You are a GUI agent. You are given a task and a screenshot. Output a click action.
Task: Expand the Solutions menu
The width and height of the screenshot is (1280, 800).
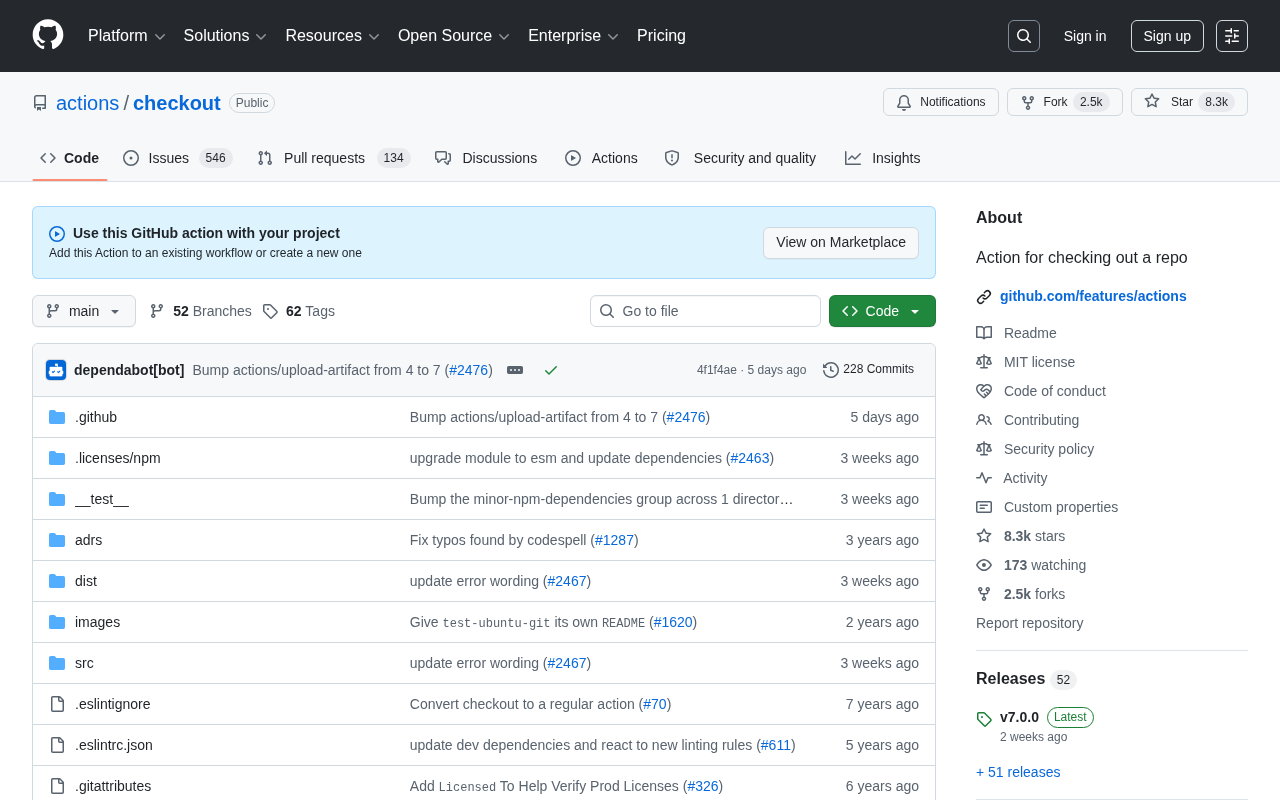point(225,36)
